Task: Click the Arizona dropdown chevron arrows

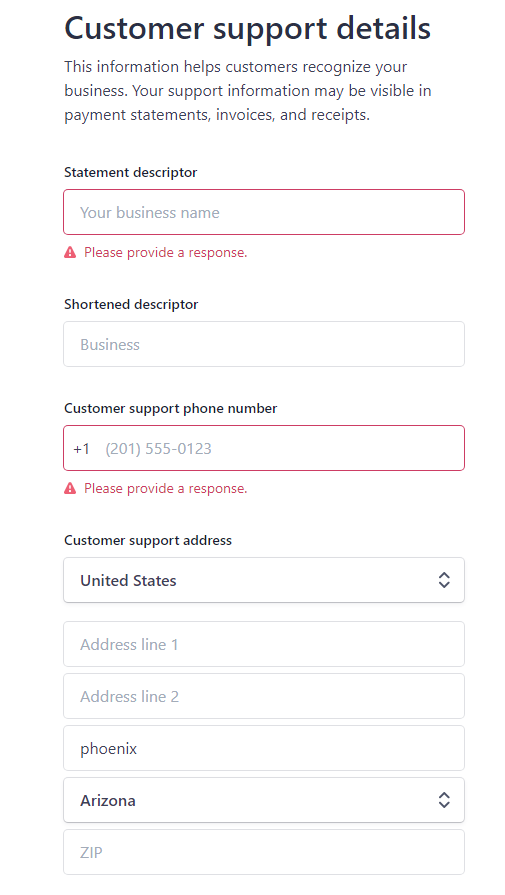Action: tap(444, 800)
